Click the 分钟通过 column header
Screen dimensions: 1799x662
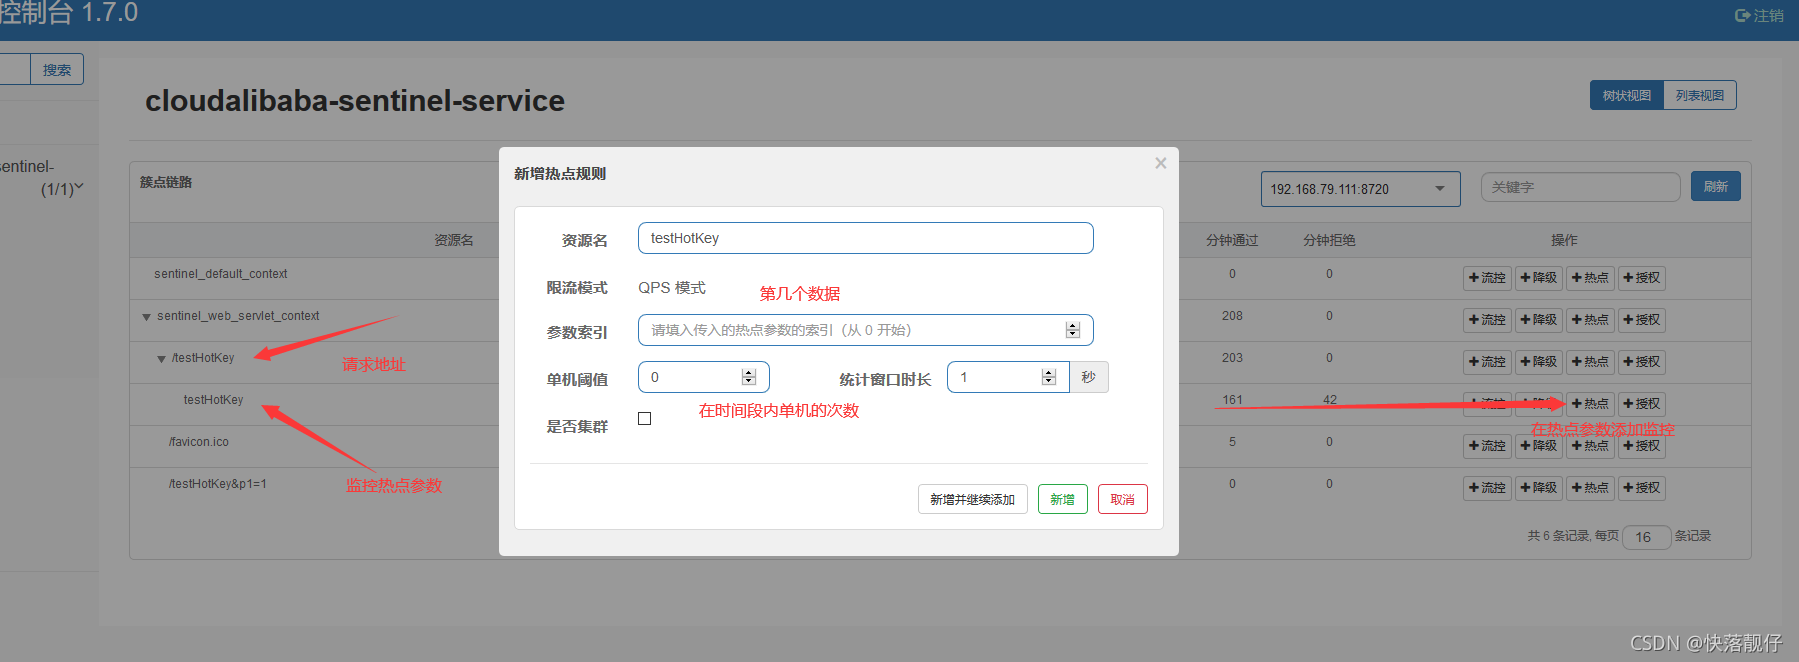(x=1232, y=240)
